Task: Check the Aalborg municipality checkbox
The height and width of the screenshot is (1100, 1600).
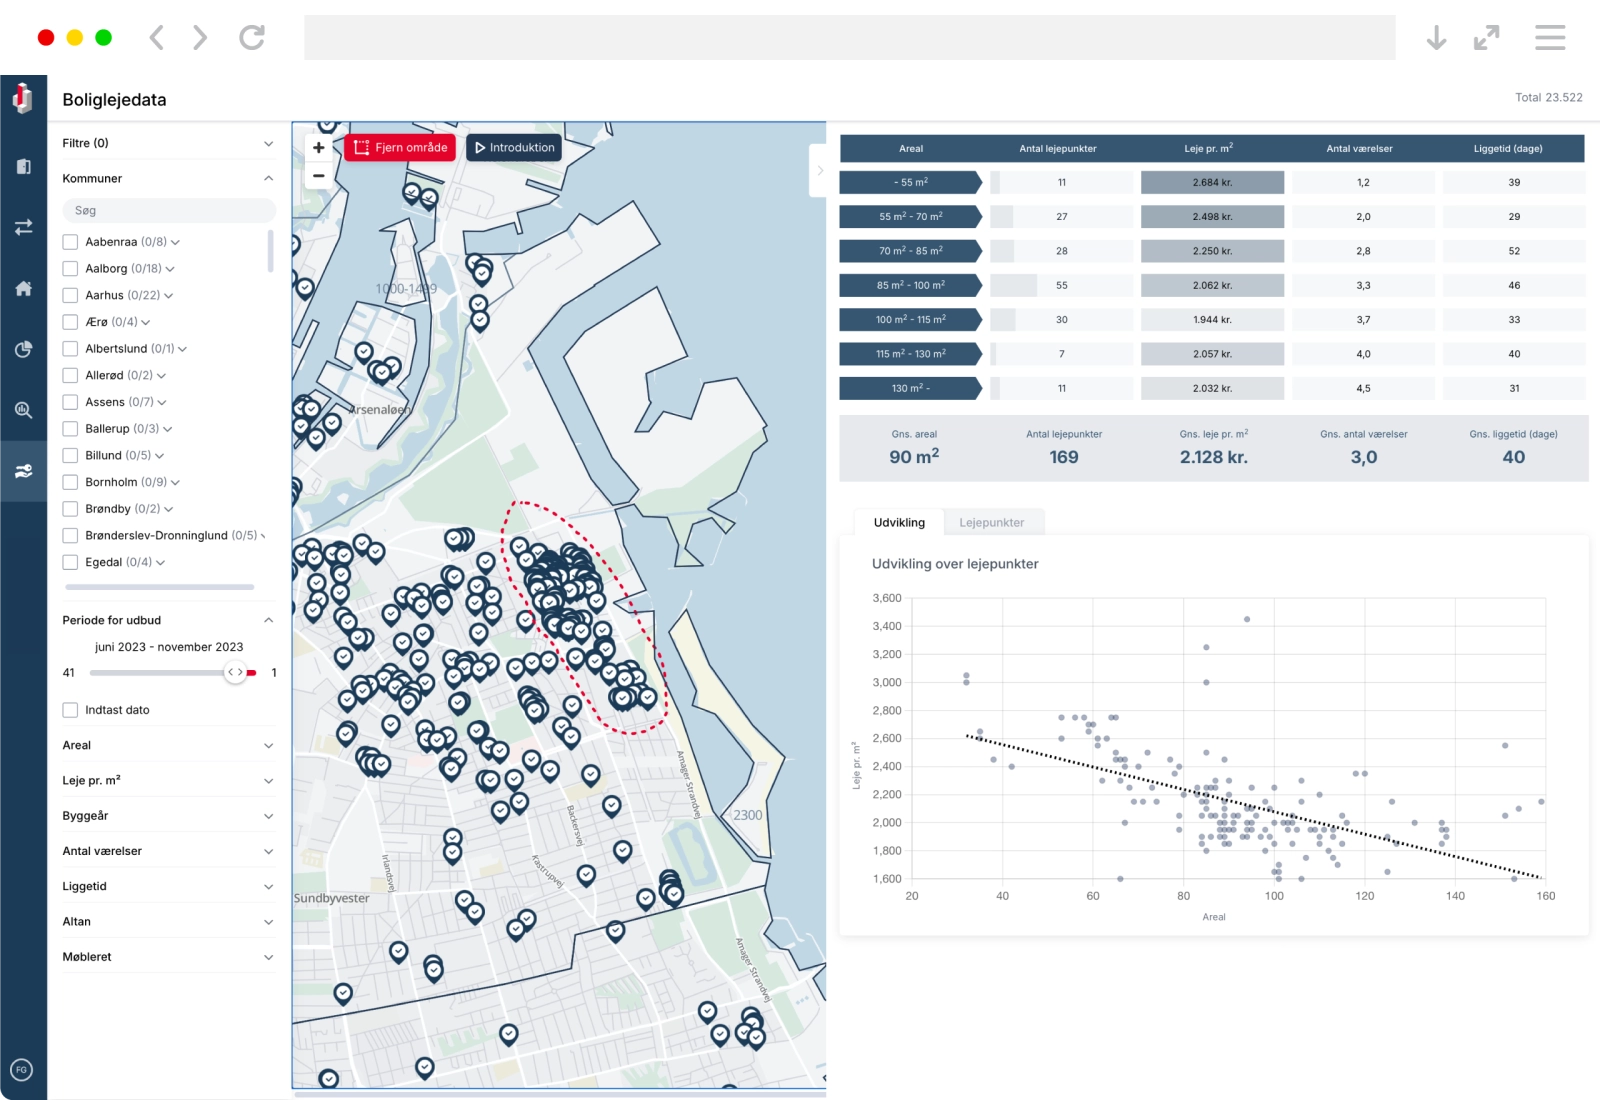Action: click(70, 269)
